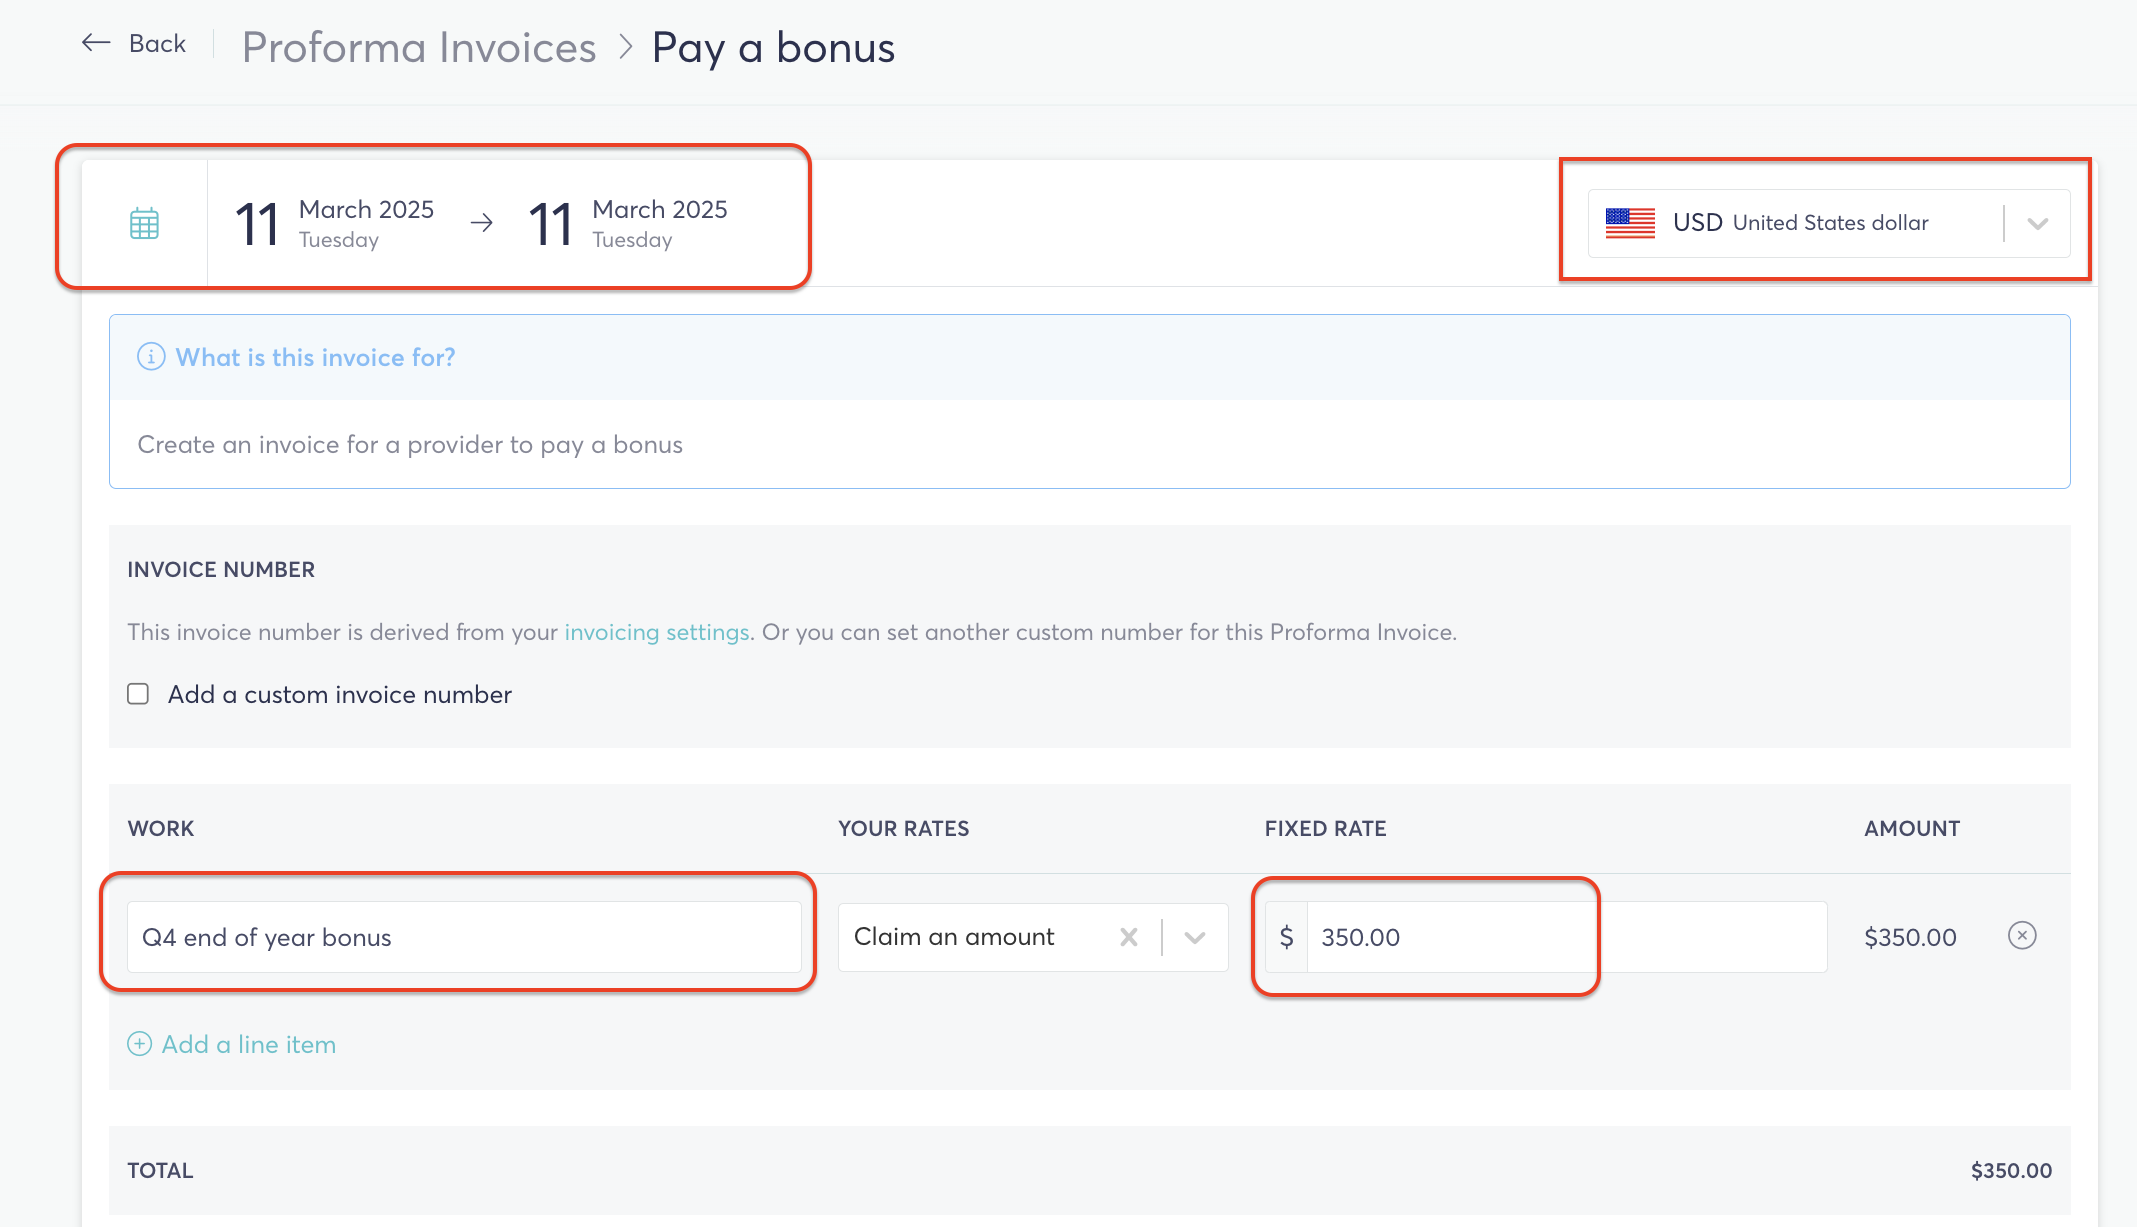Click the US flag currency icon
Viewport: 2137px width, 1227px height.
pos(1630,223)
